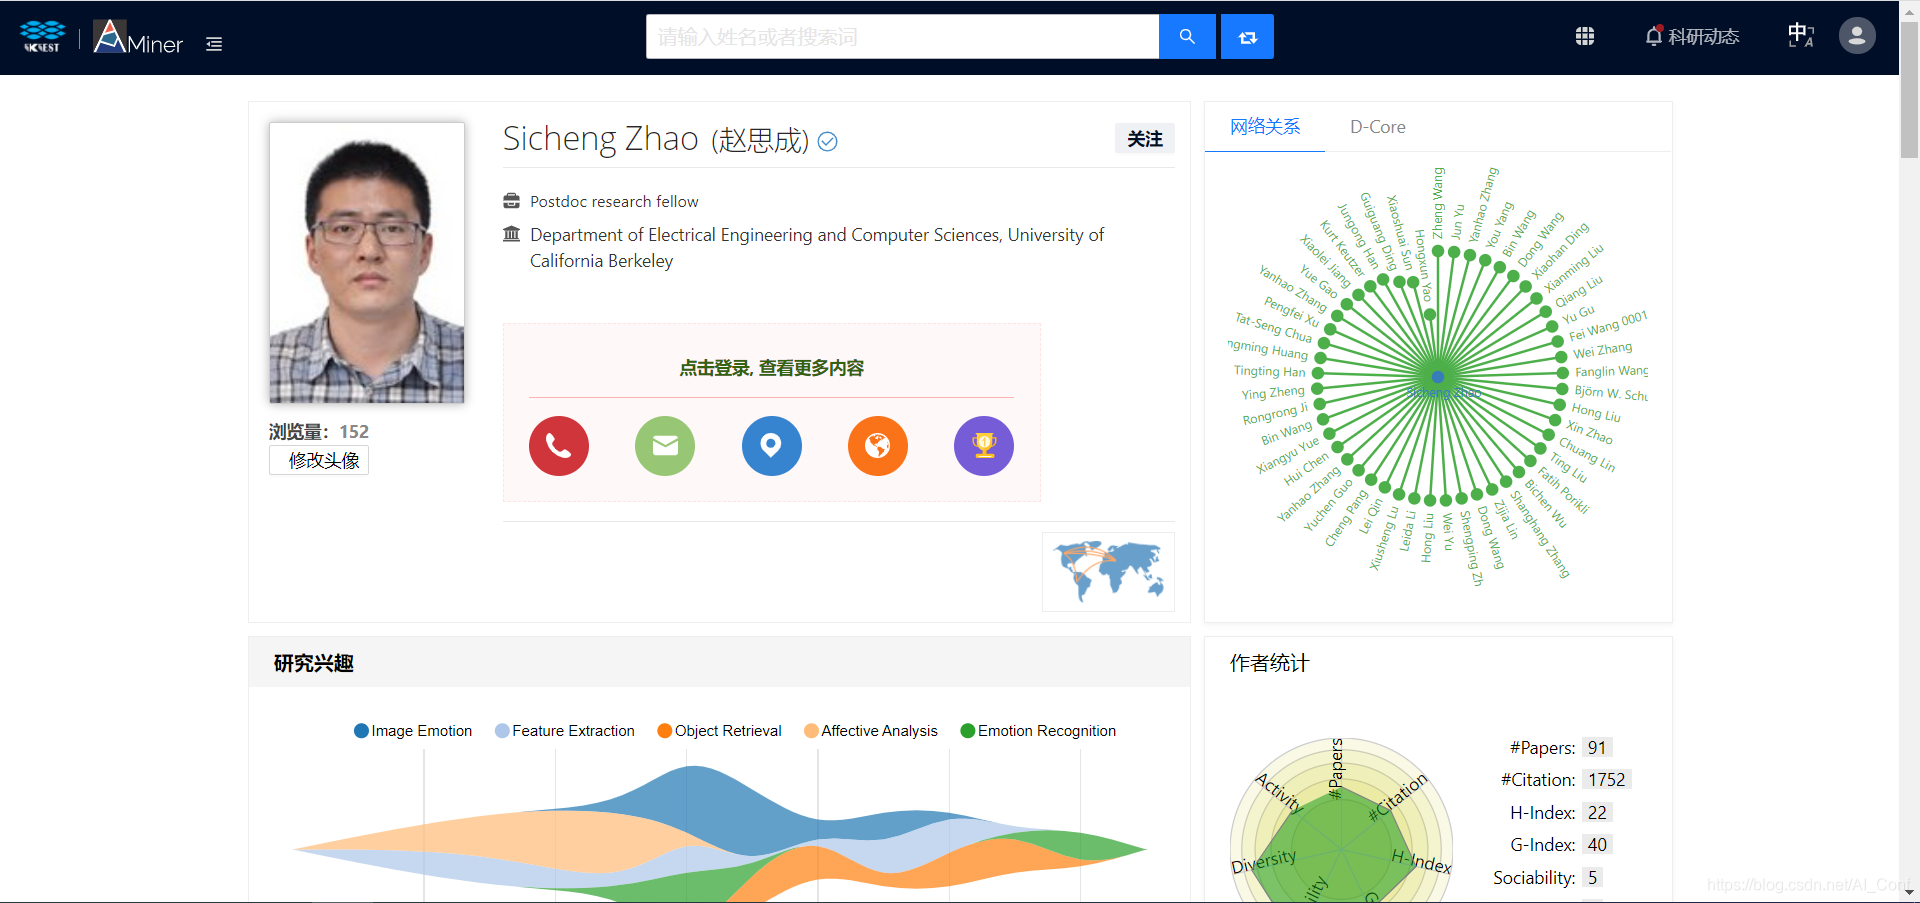1920x903 pixels.
Task: Select coauthor Rongrong Ji in network
Action: click(1275, 414)
